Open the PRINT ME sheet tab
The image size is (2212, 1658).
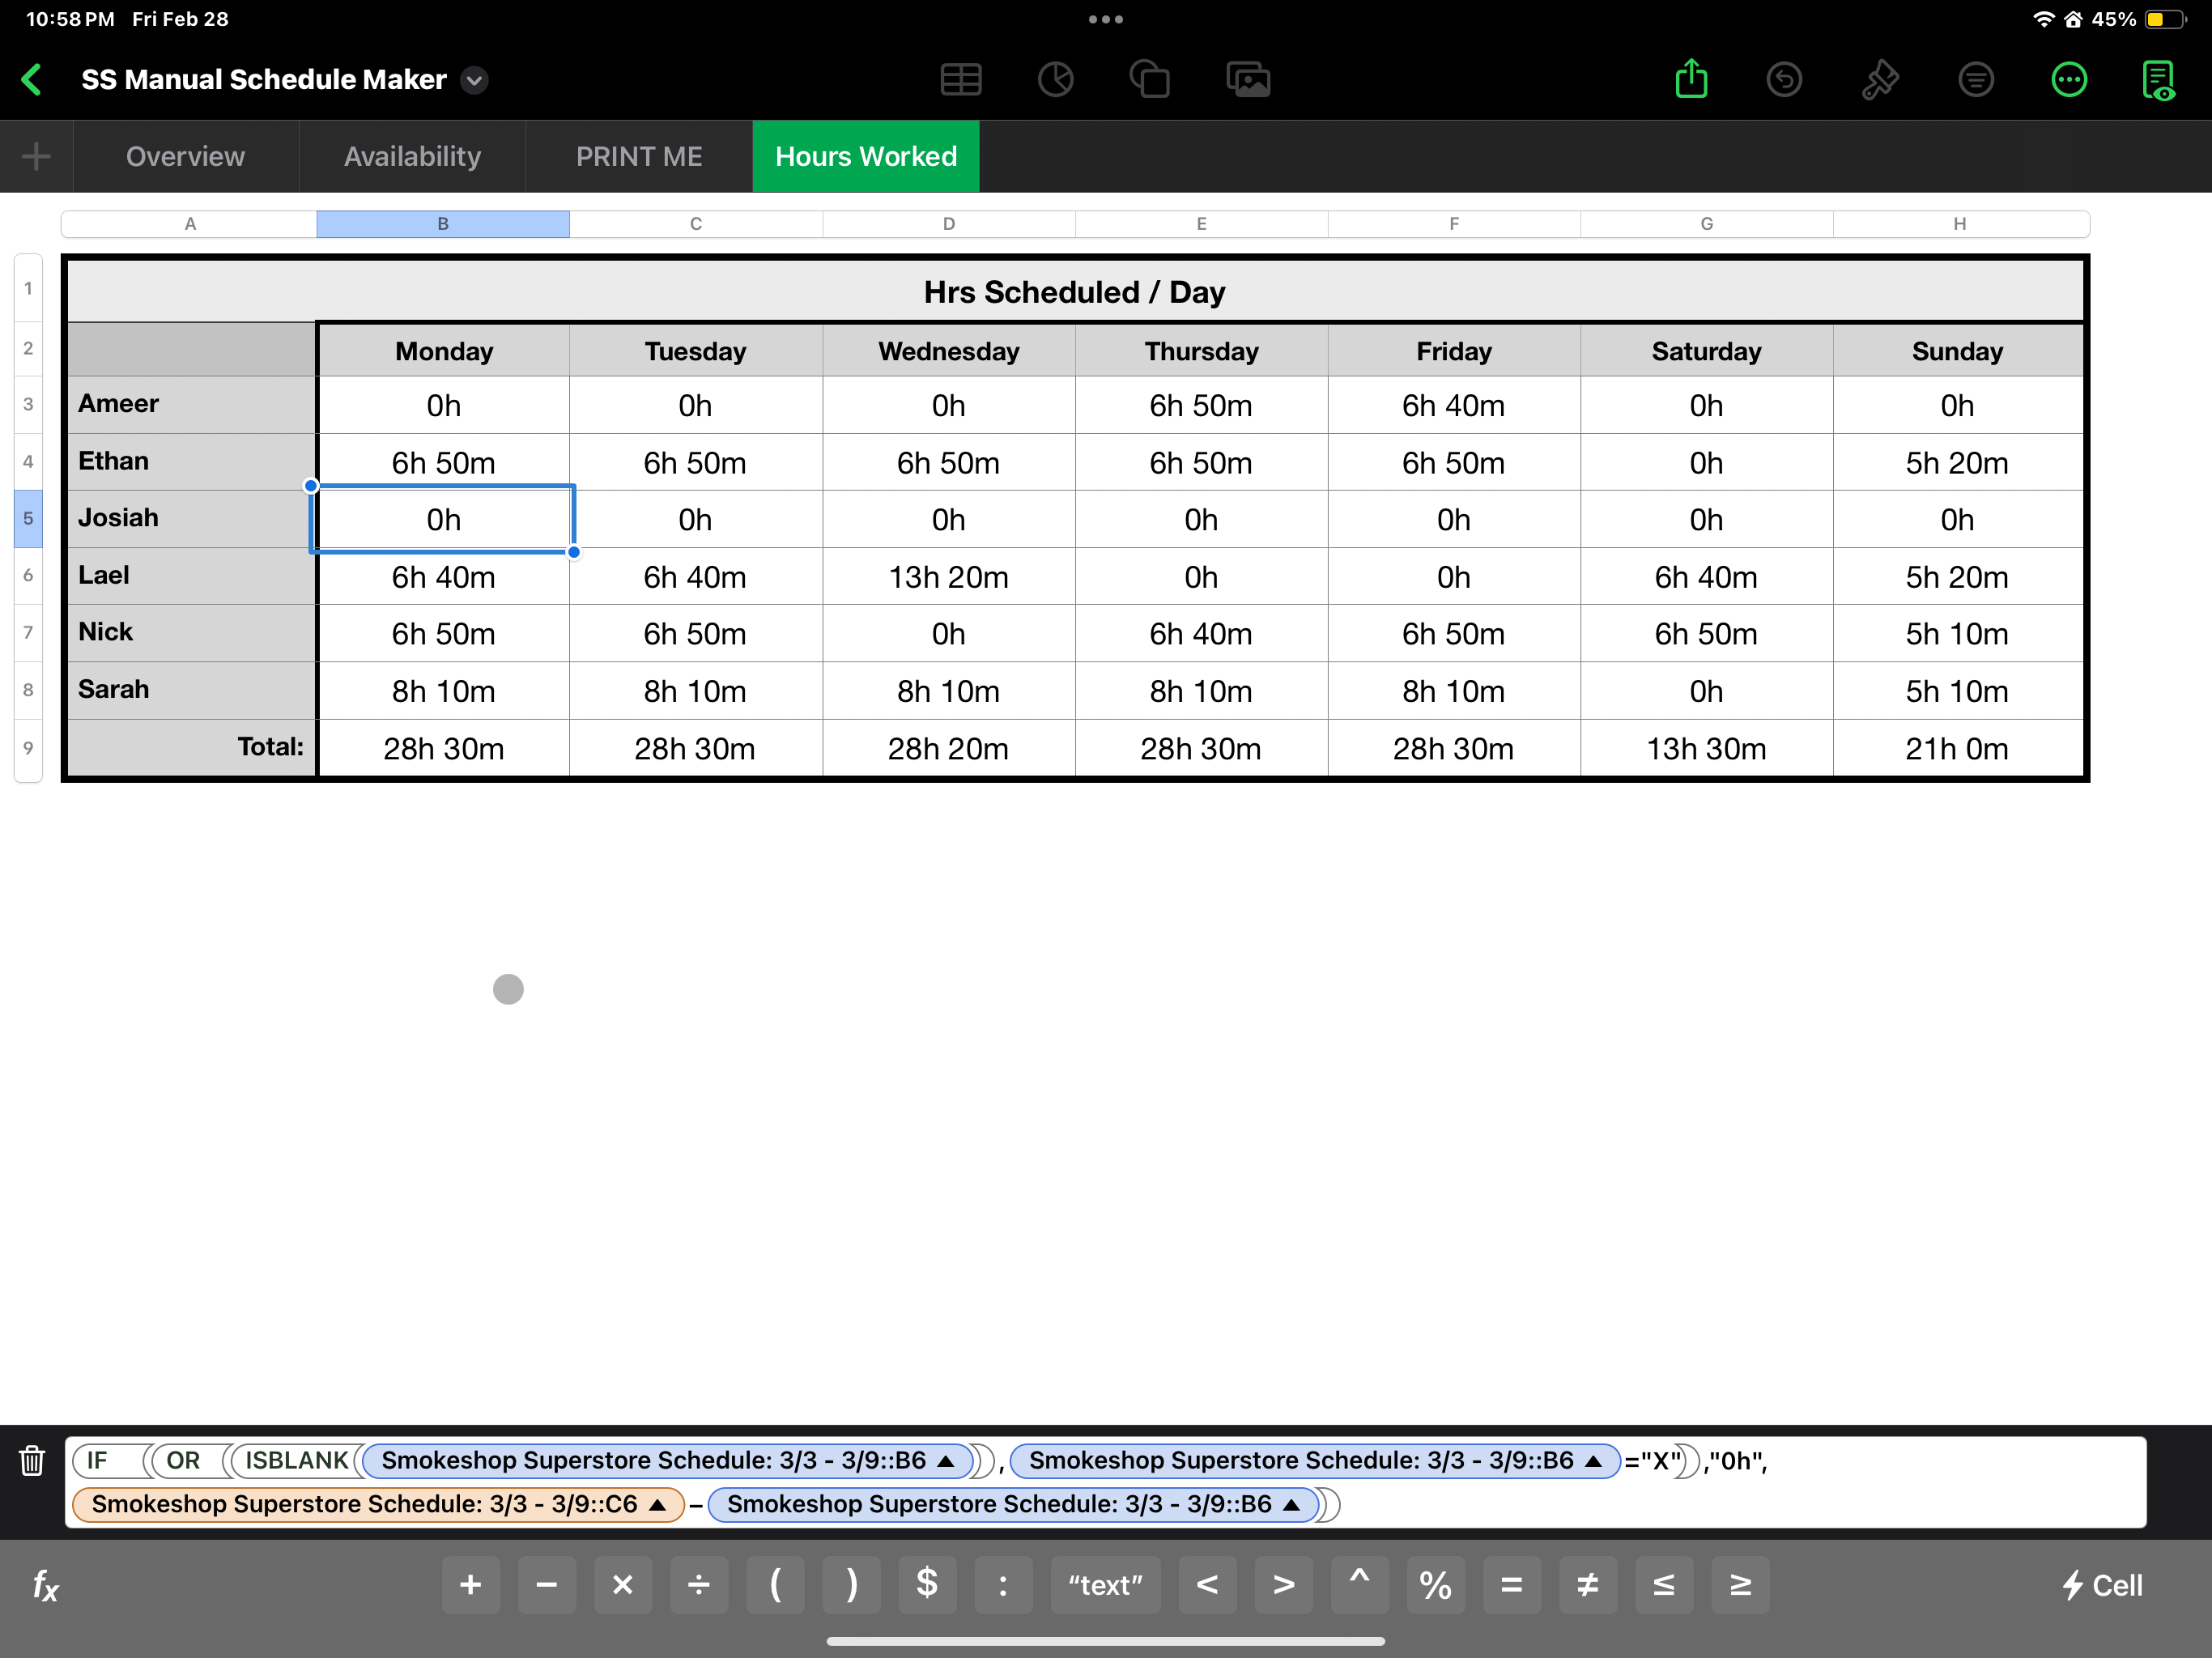(639, 157)
